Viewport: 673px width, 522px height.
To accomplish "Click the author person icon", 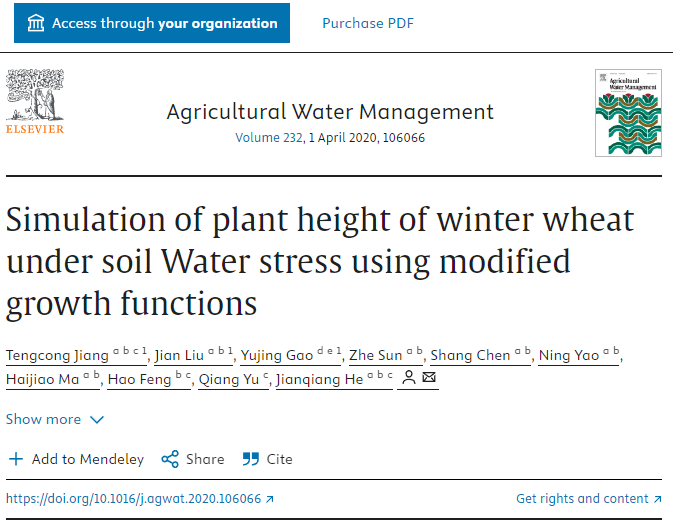I will coord(408,379).
